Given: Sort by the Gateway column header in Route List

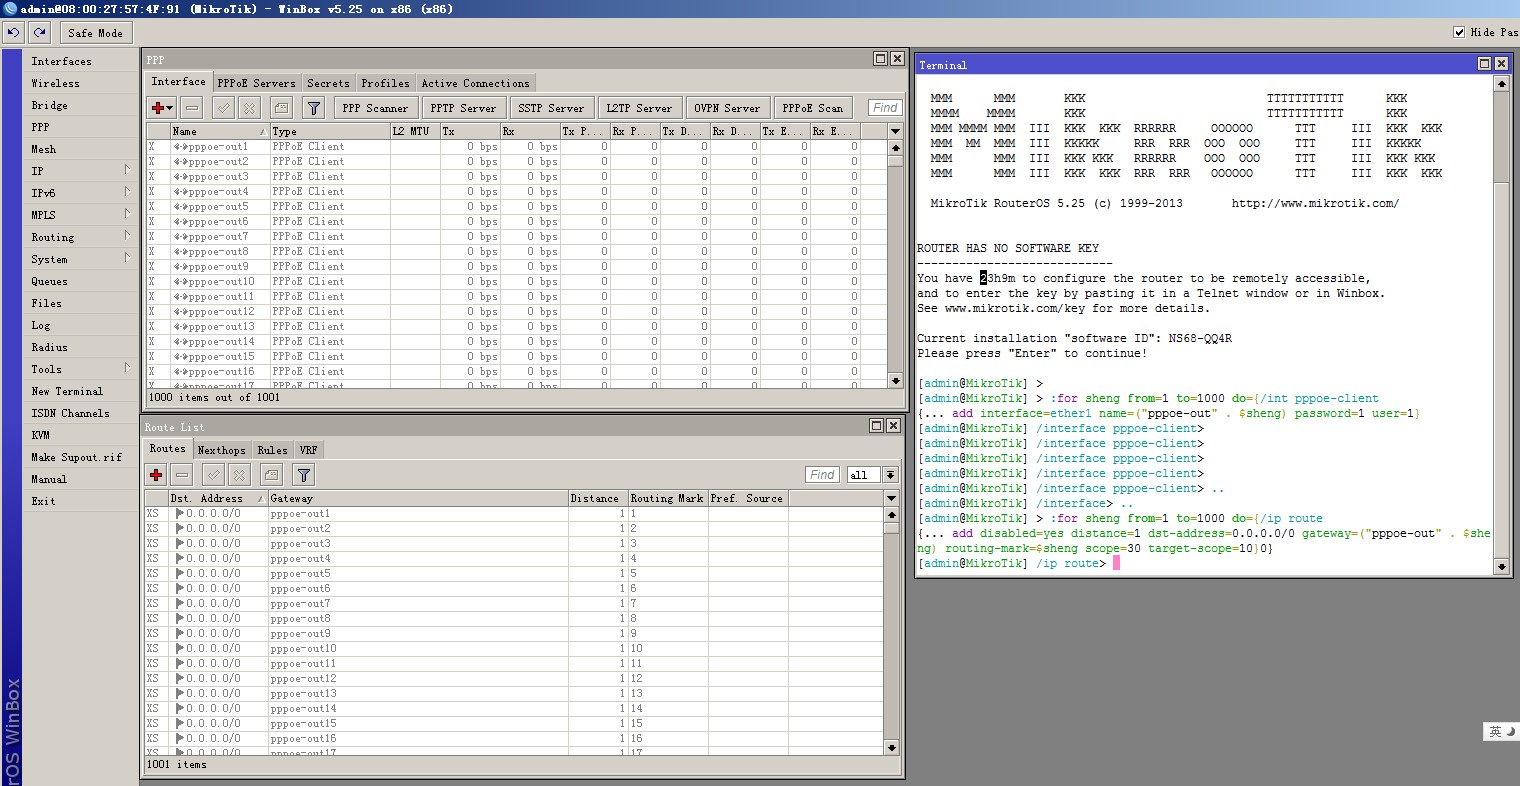Looking at the screenshot, I should (x=418, y=498).
